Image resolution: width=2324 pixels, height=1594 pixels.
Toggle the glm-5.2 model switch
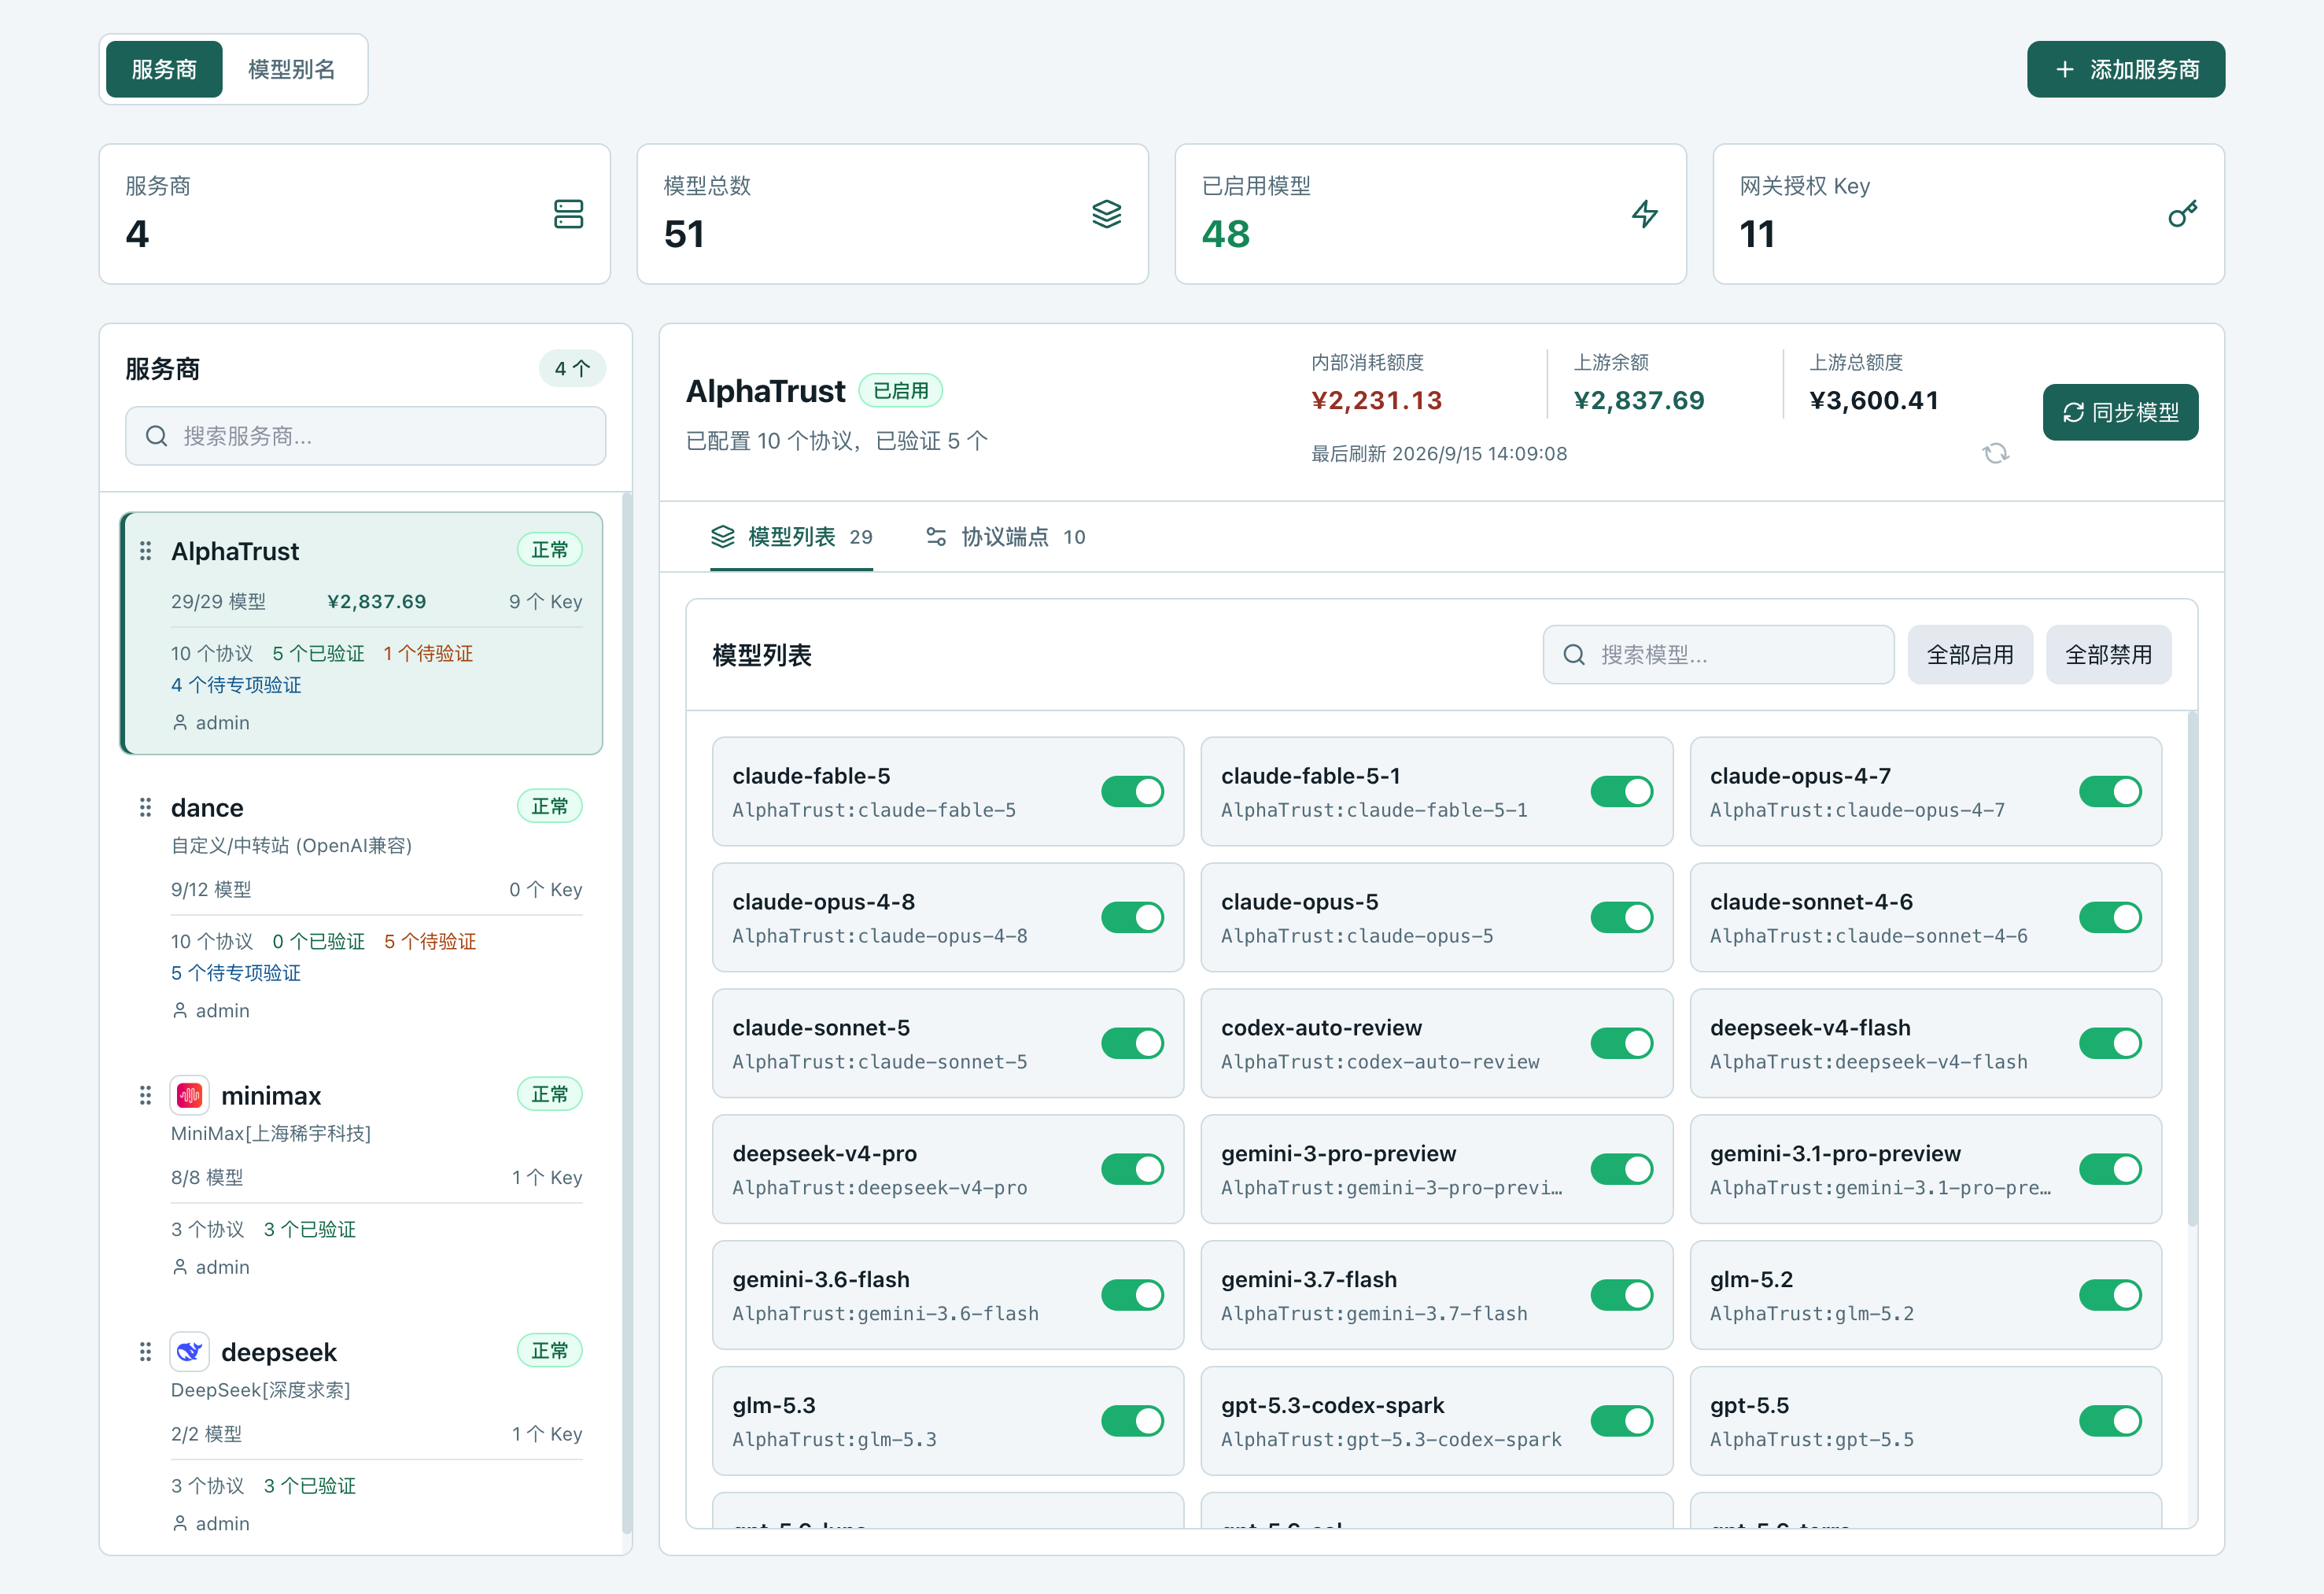2111,1296
